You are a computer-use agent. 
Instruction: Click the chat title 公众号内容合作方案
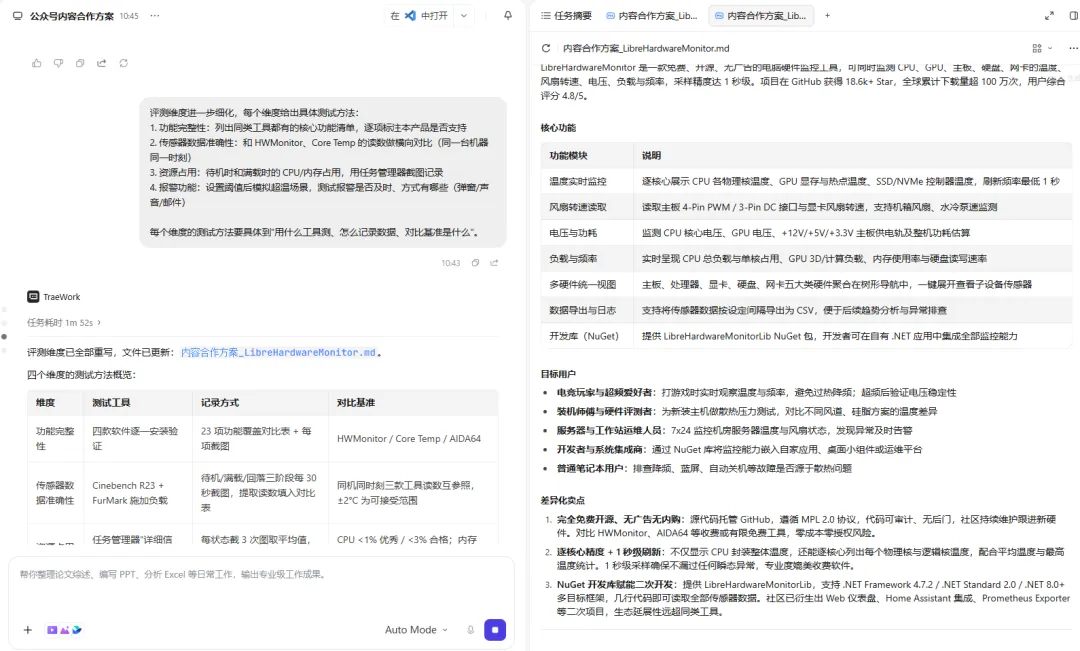72,15
